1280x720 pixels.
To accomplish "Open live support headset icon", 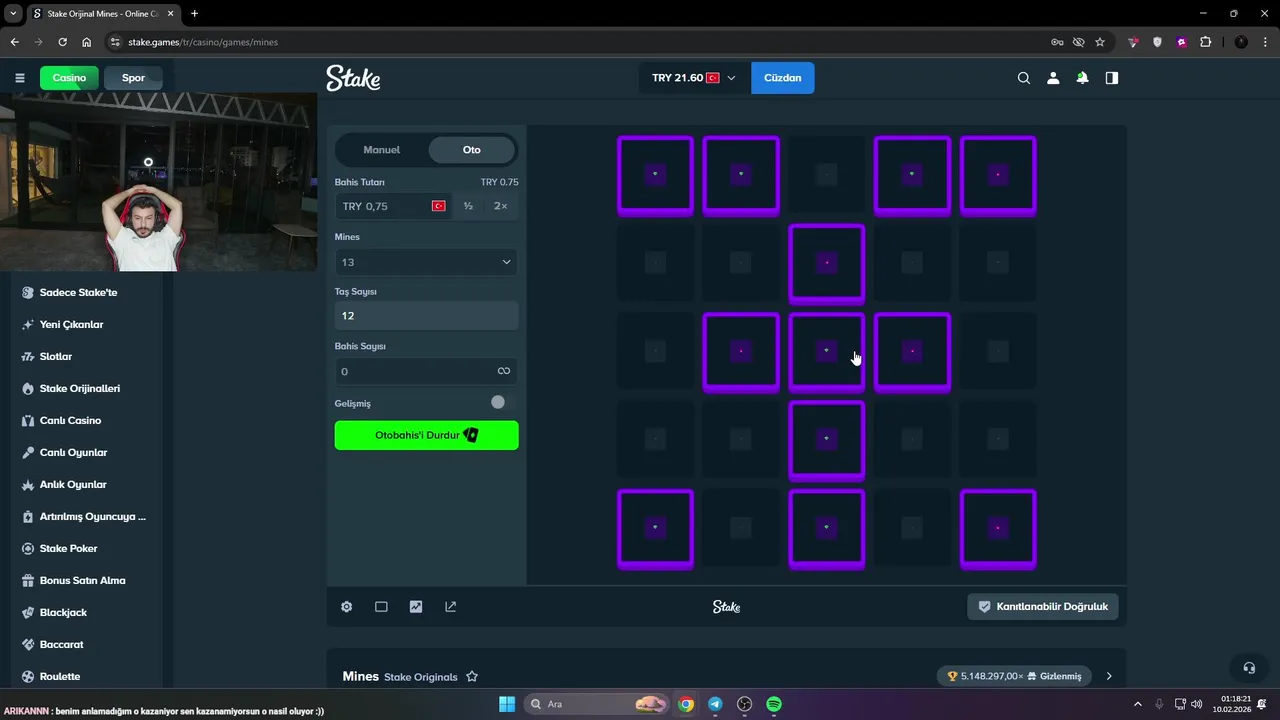I will tap(1249, 668).
